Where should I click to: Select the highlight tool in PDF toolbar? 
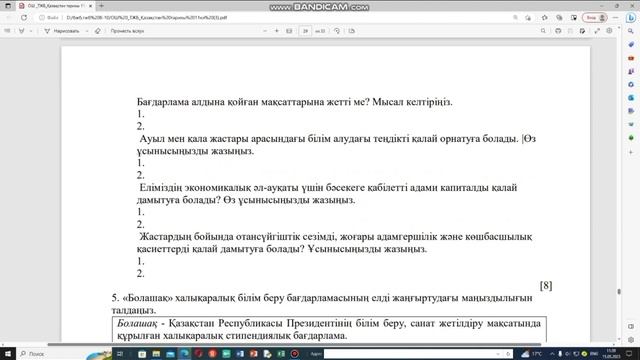coord(22,31)
